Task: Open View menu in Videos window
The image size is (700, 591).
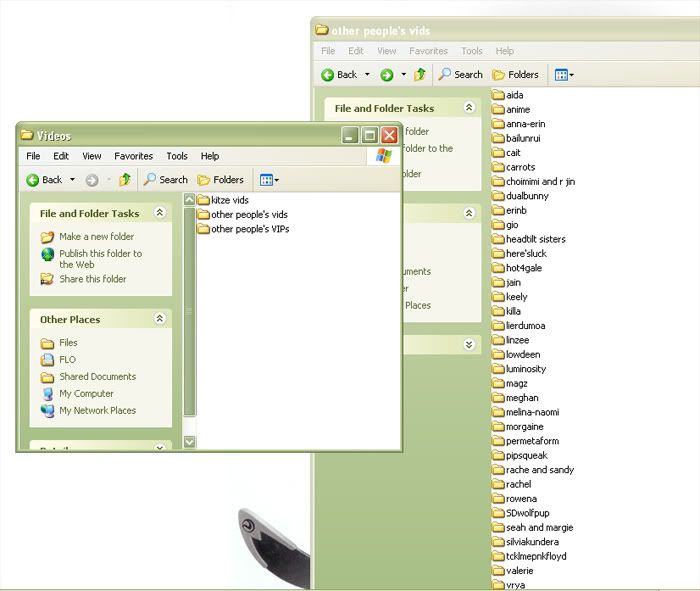Action: [92, 156]
